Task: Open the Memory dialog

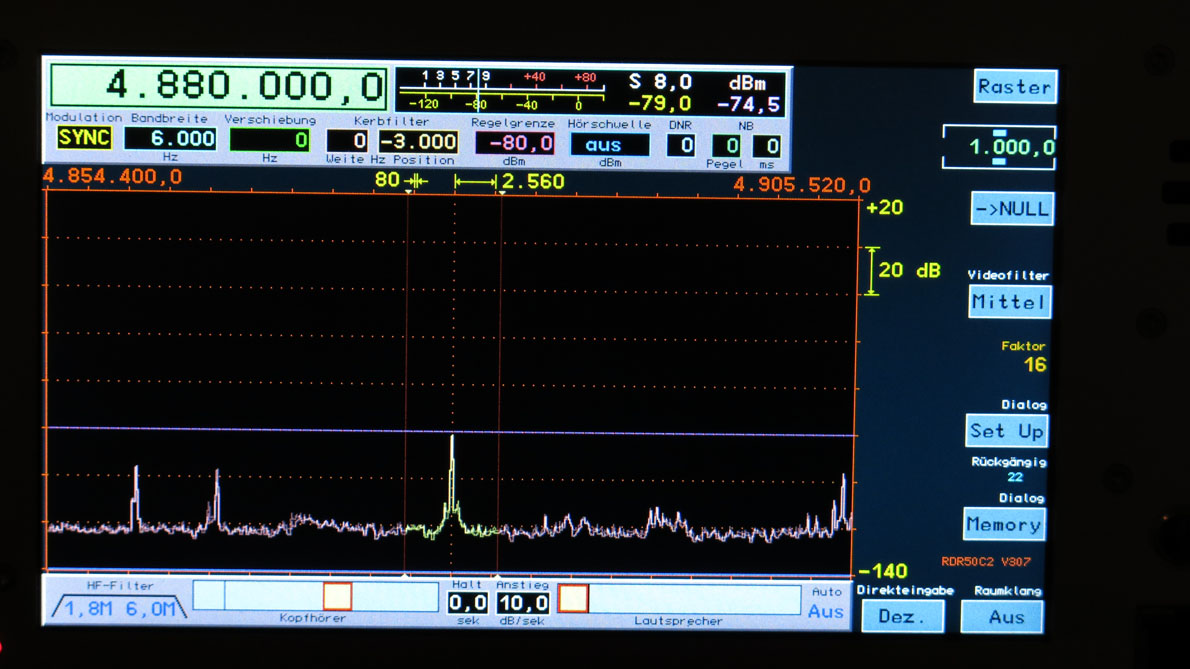Action: [x=1004, y=524]
